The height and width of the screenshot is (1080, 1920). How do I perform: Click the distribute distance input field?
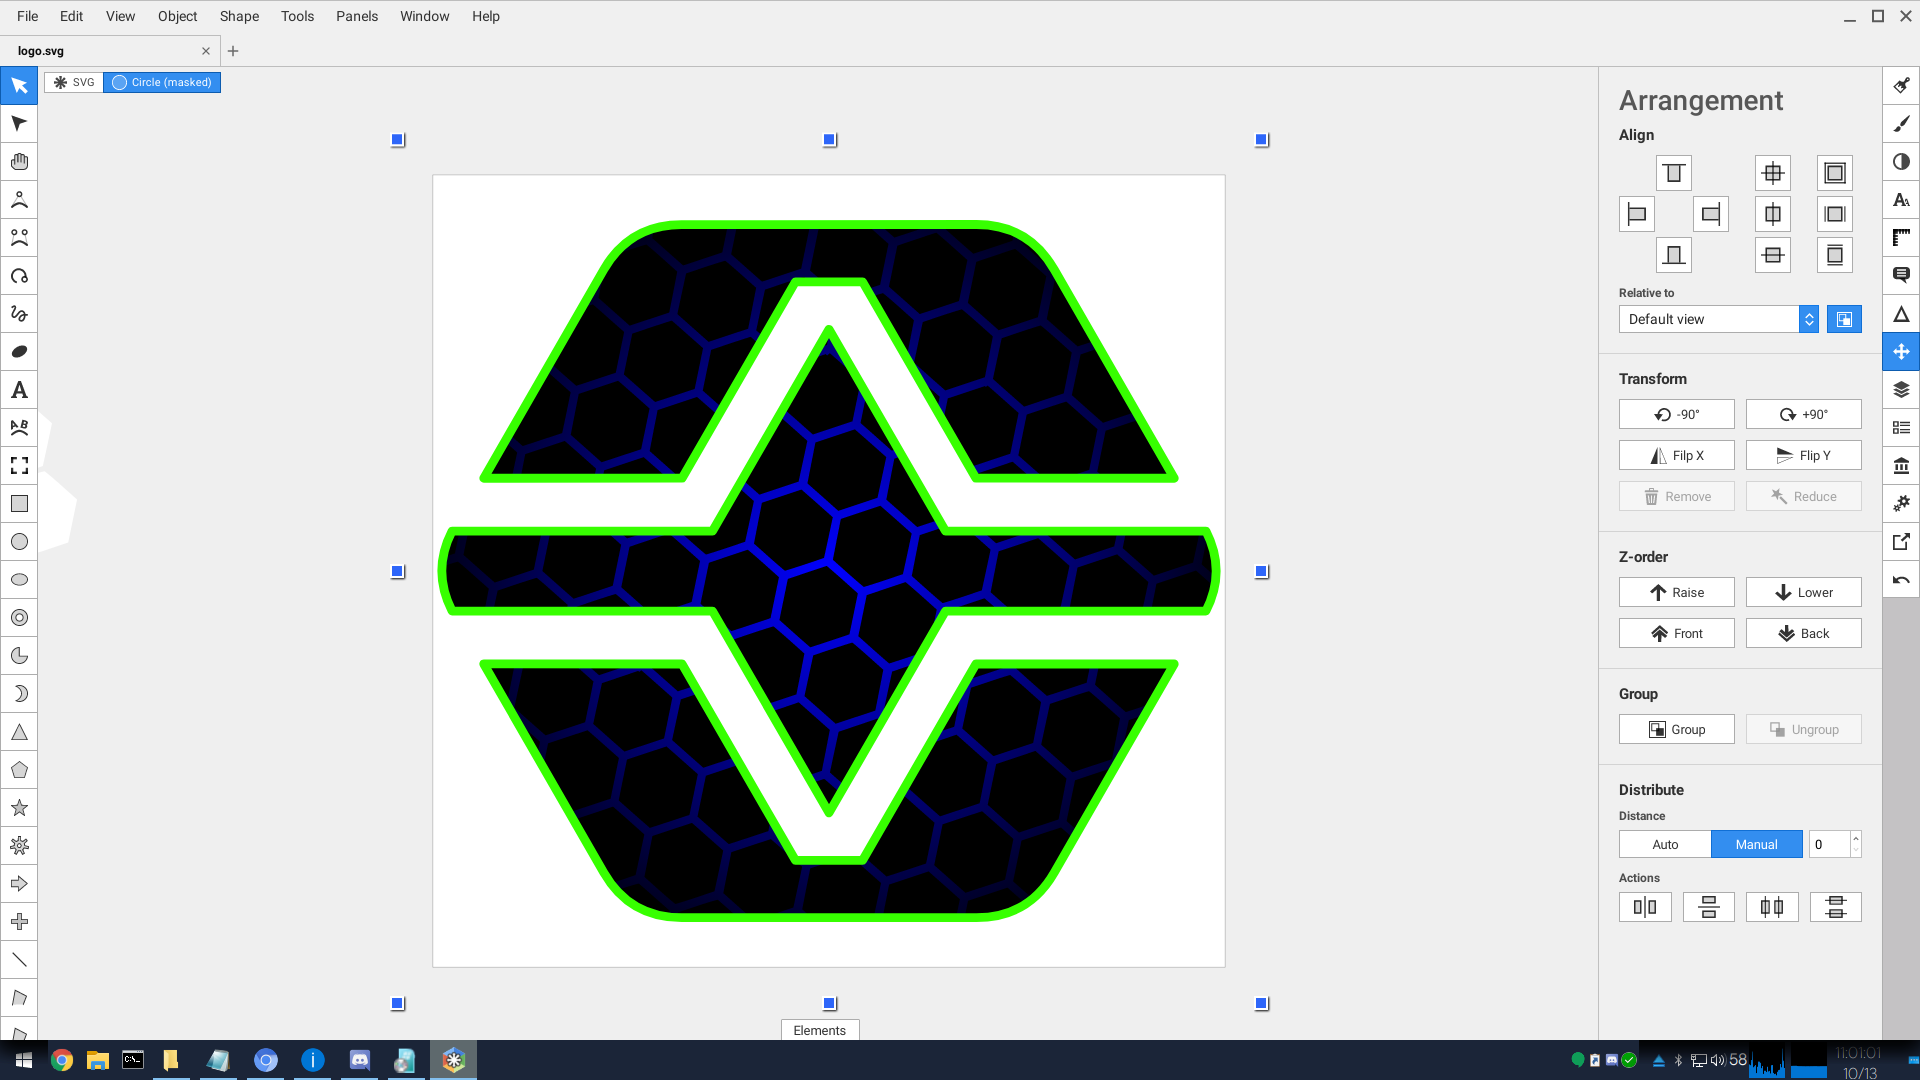pyautogui.click(x=1828, y=844)
